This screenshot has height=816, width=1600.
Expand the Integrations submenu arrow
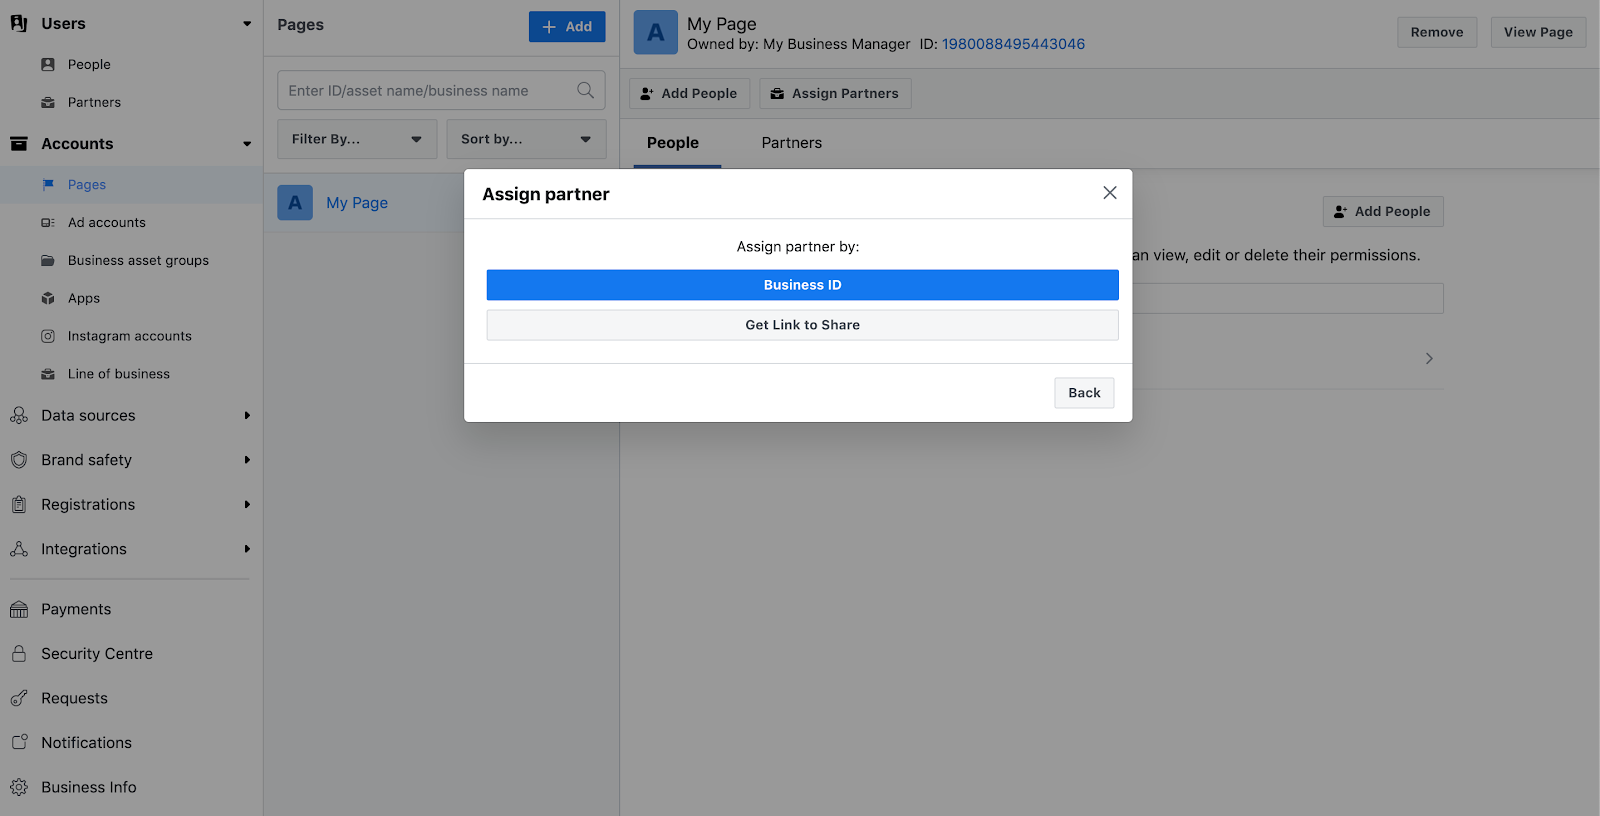[x=247, y=549]
